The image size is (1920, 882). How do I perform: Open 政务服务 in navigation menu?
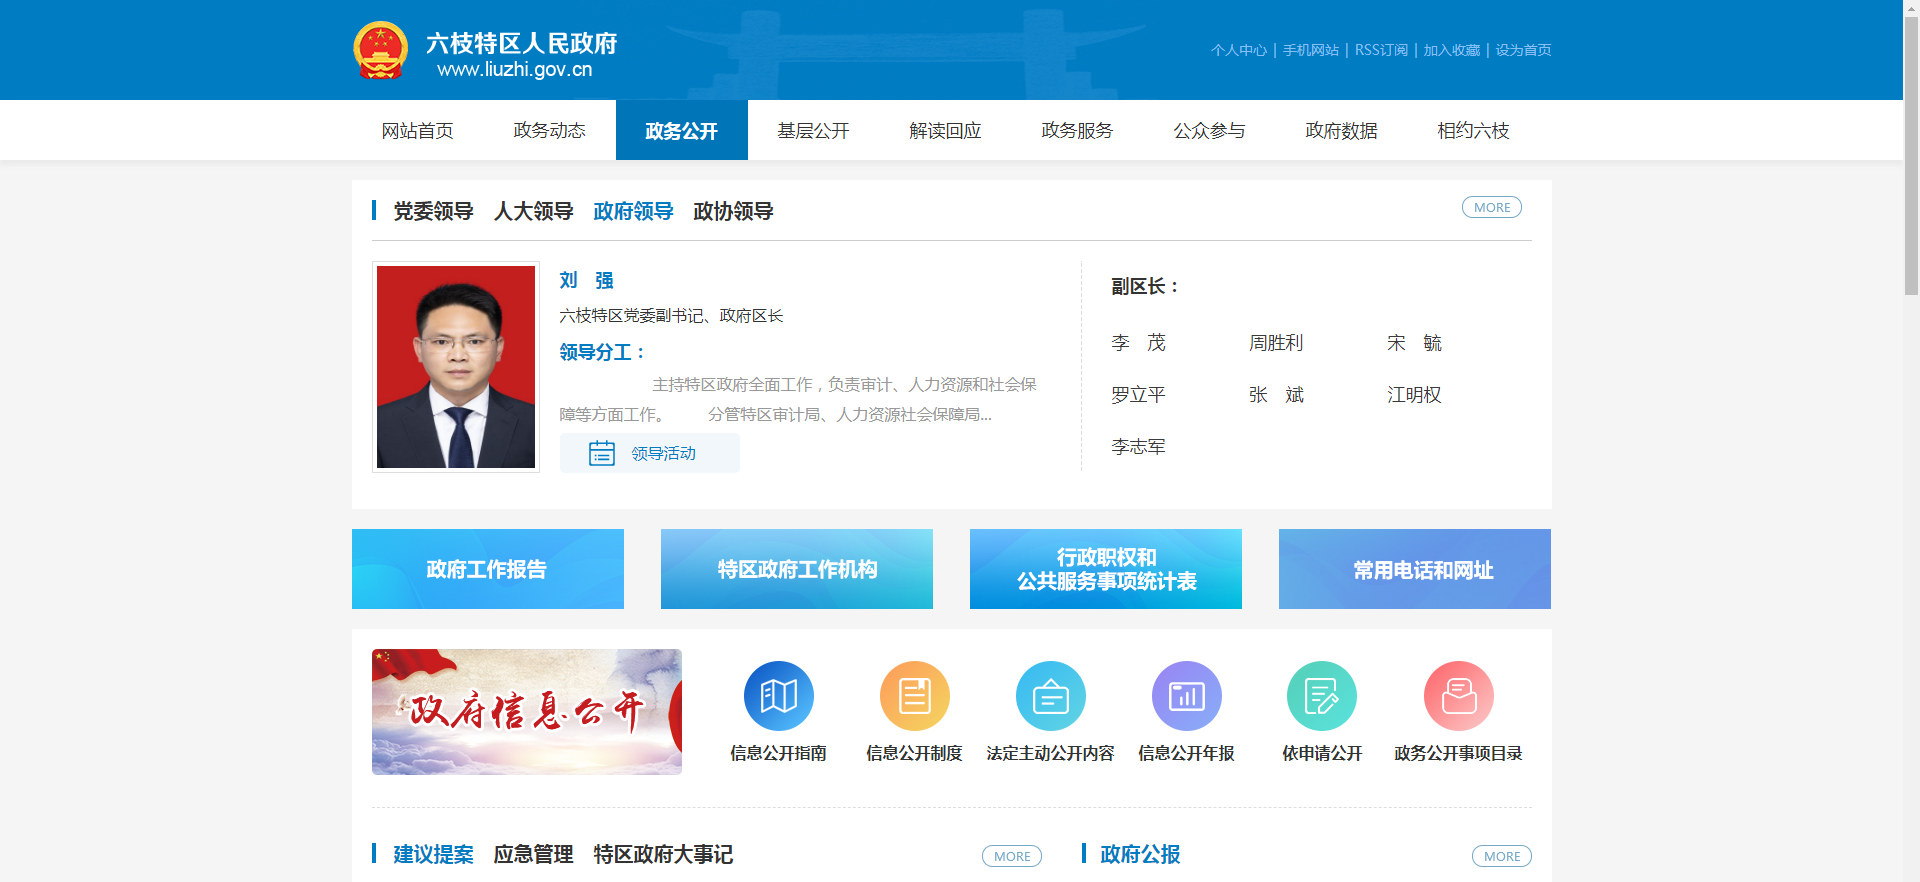[1077, 131]
